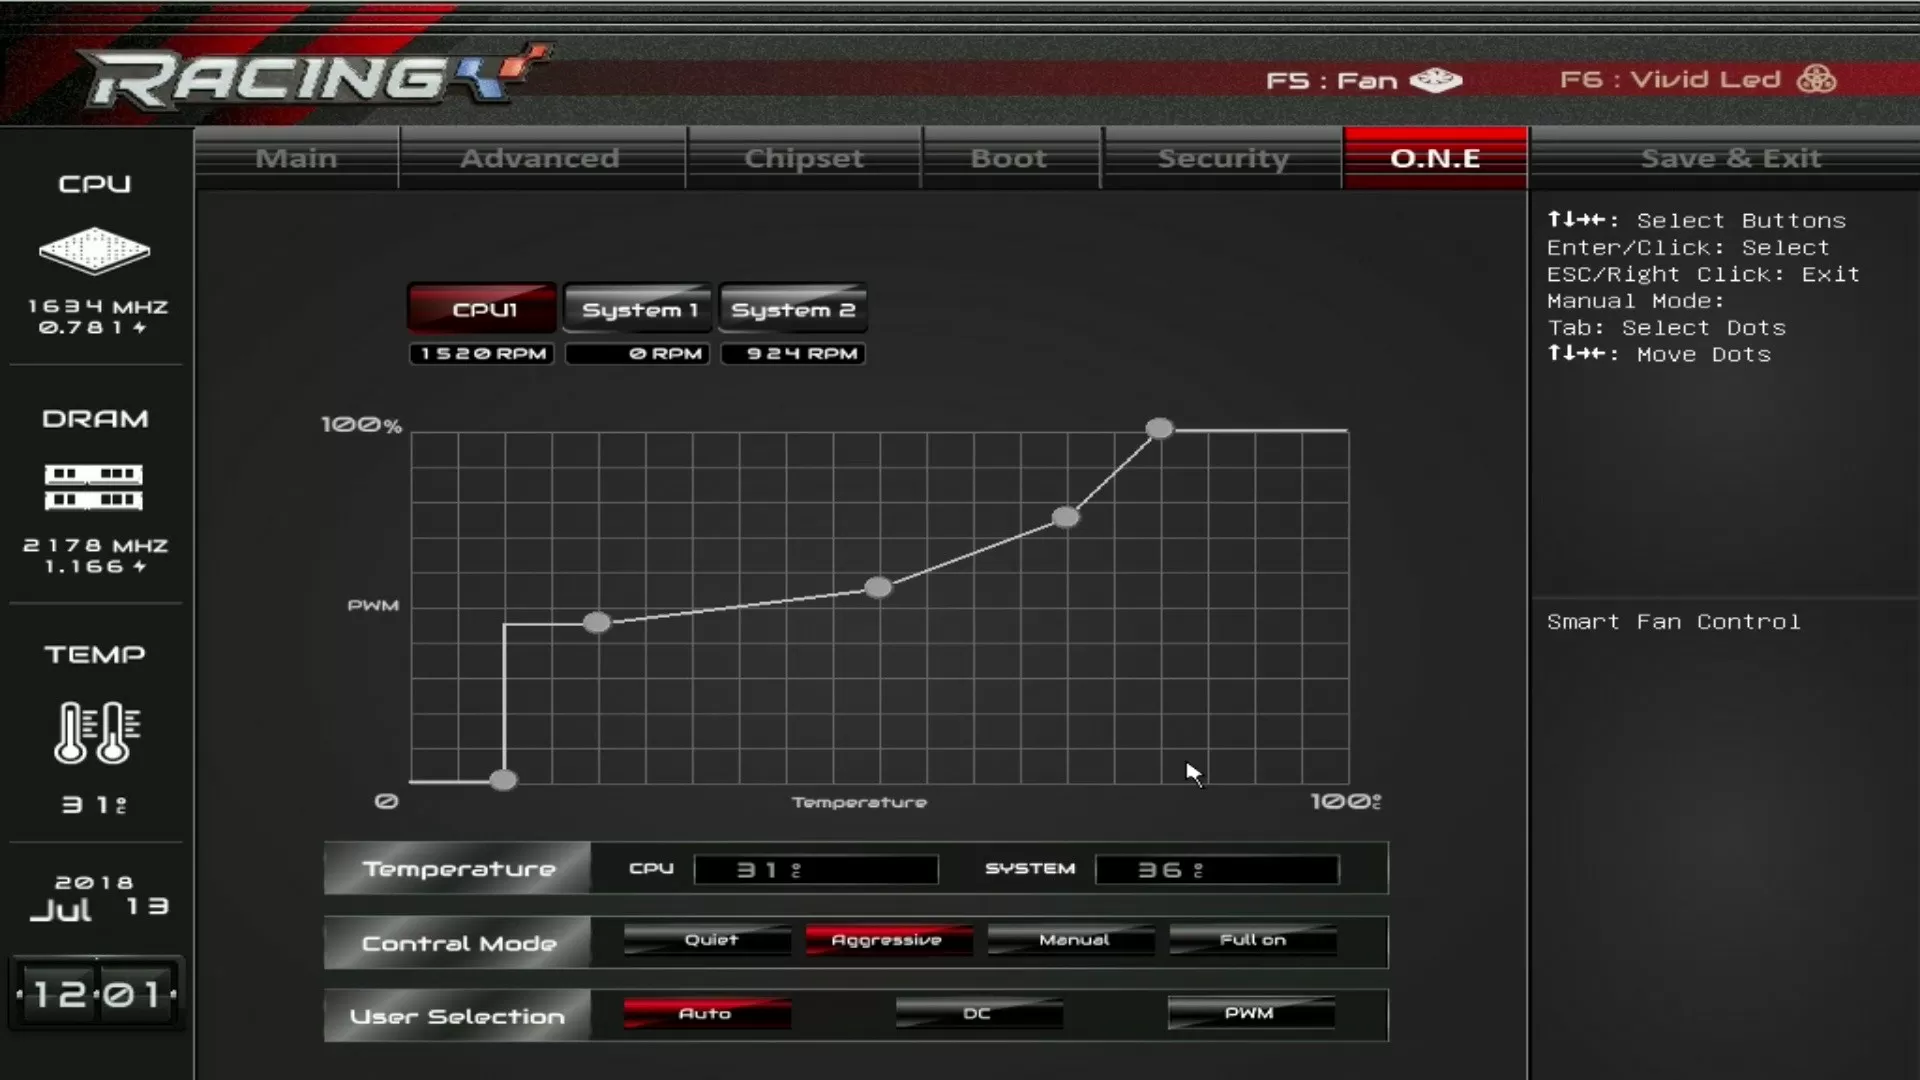
Task: Select Manual control mode
Action: (x=1073, y=940)
